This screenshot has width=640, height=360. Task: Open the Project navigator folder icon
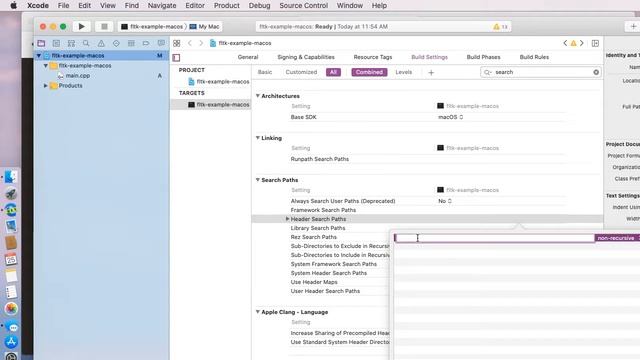tap(41, 43)
